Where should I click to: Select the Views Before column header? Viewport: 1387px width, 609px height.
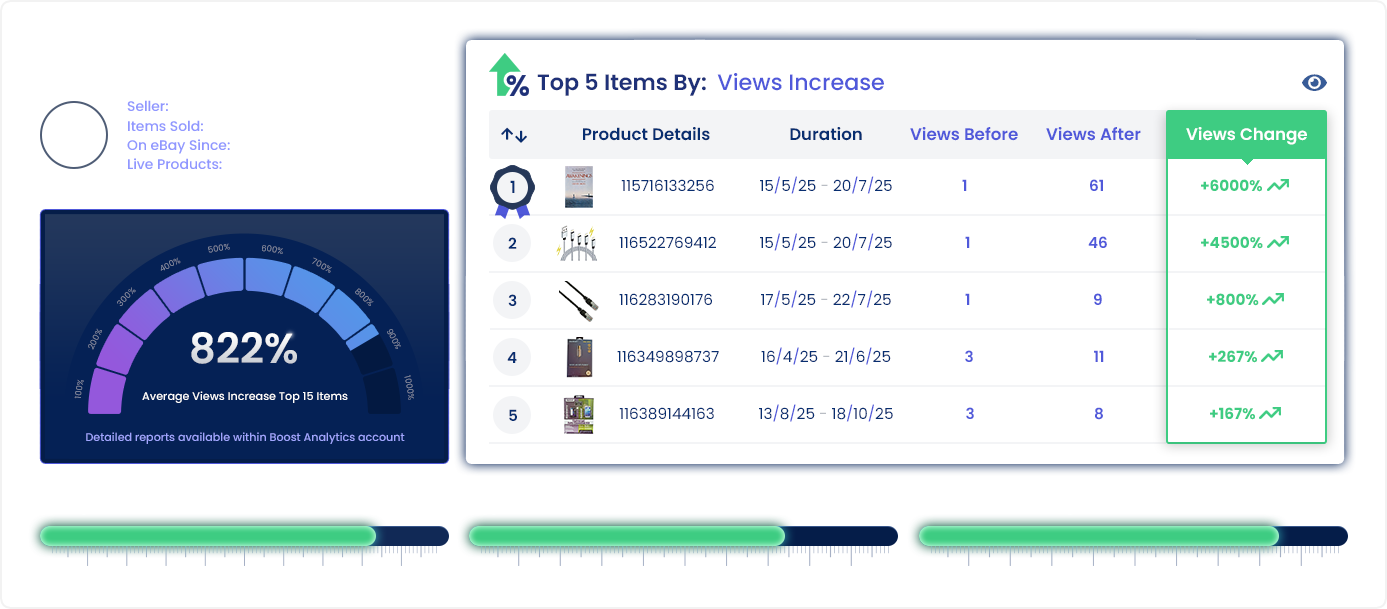coord(964,135)
